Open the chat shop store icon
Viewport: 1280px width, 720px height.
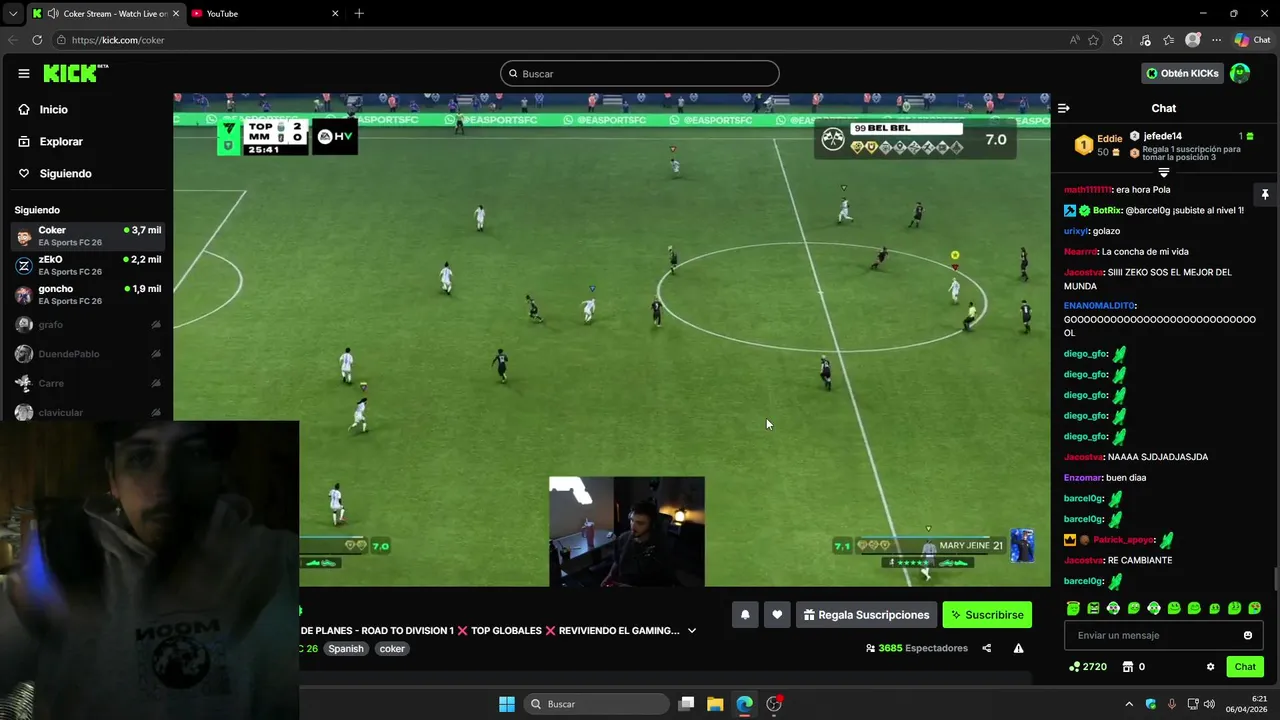[1128, 667]
